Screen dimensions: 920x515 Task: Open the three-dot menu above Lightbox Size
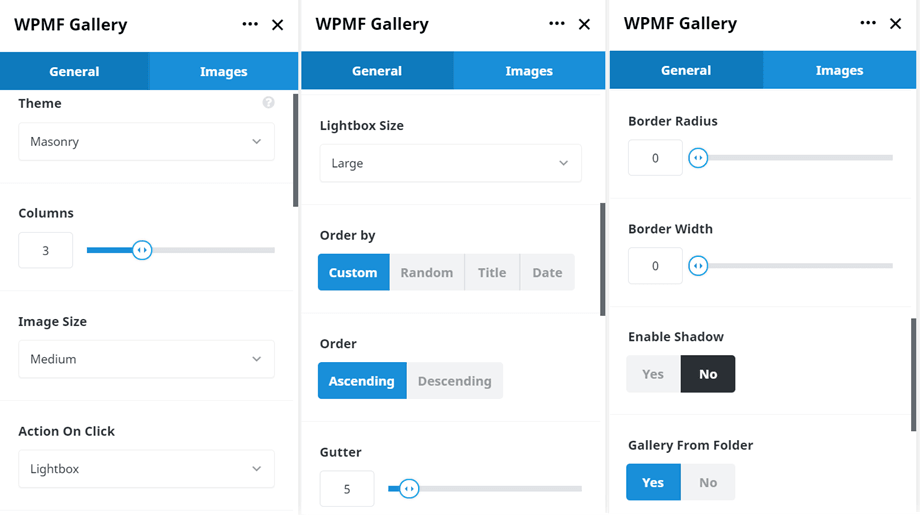tap(557, 24)
